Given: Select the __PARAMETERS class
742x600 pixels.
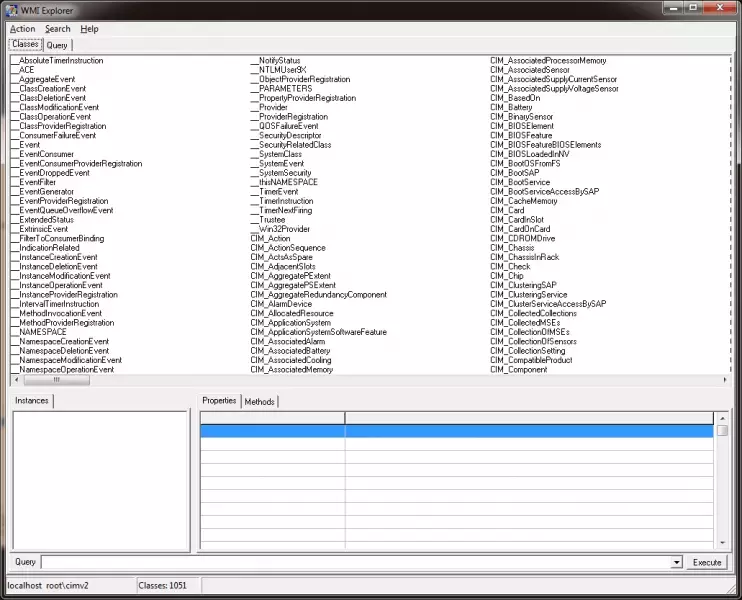Looking at the screenshot, I should coord(281,88).
